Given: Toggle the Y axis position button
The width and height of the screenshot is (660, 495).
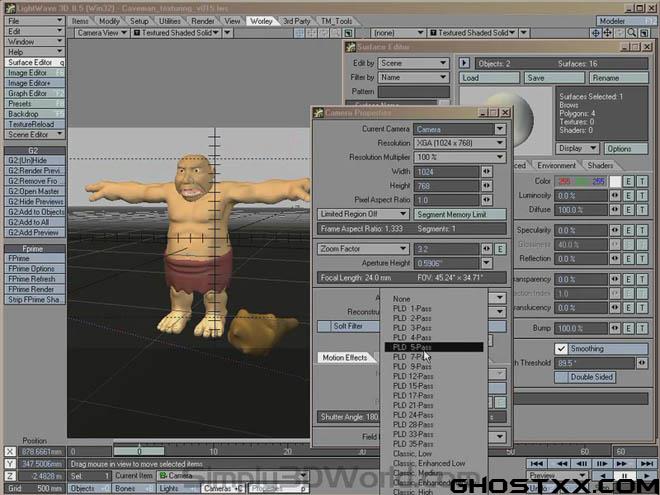Looking at the screenshot, I should pyautogui.click(x=10, y=464).
